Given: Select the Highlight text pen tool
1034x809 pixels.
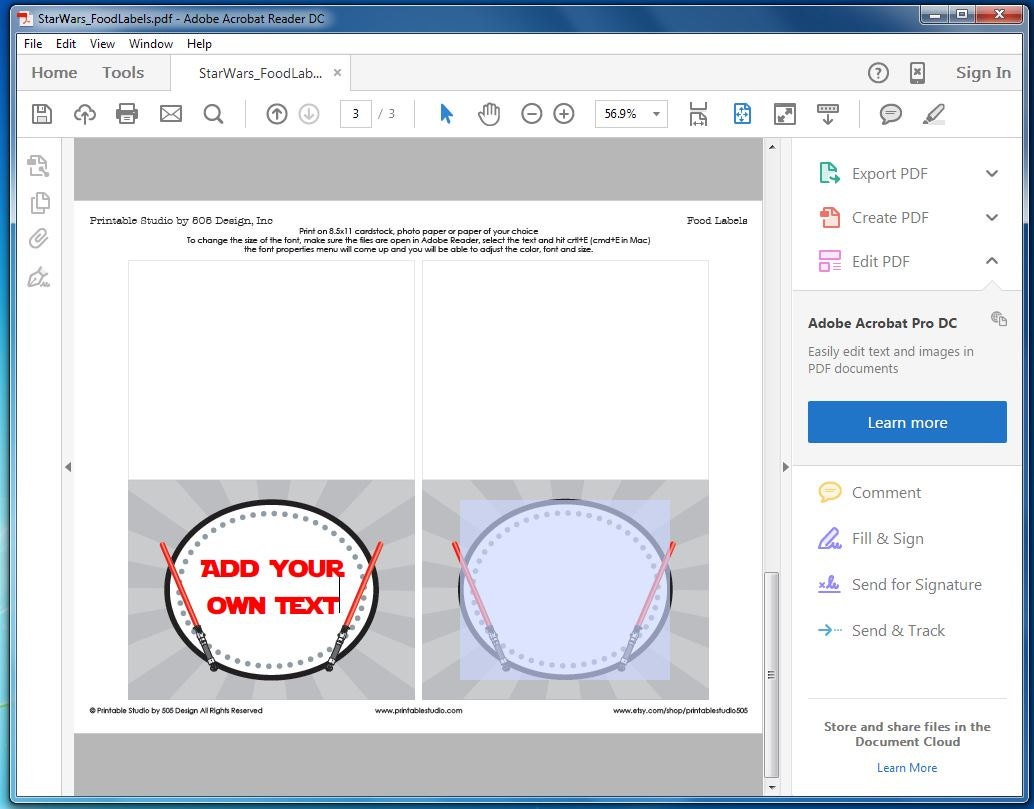Looking at the screenshot, I should point(934,114).
